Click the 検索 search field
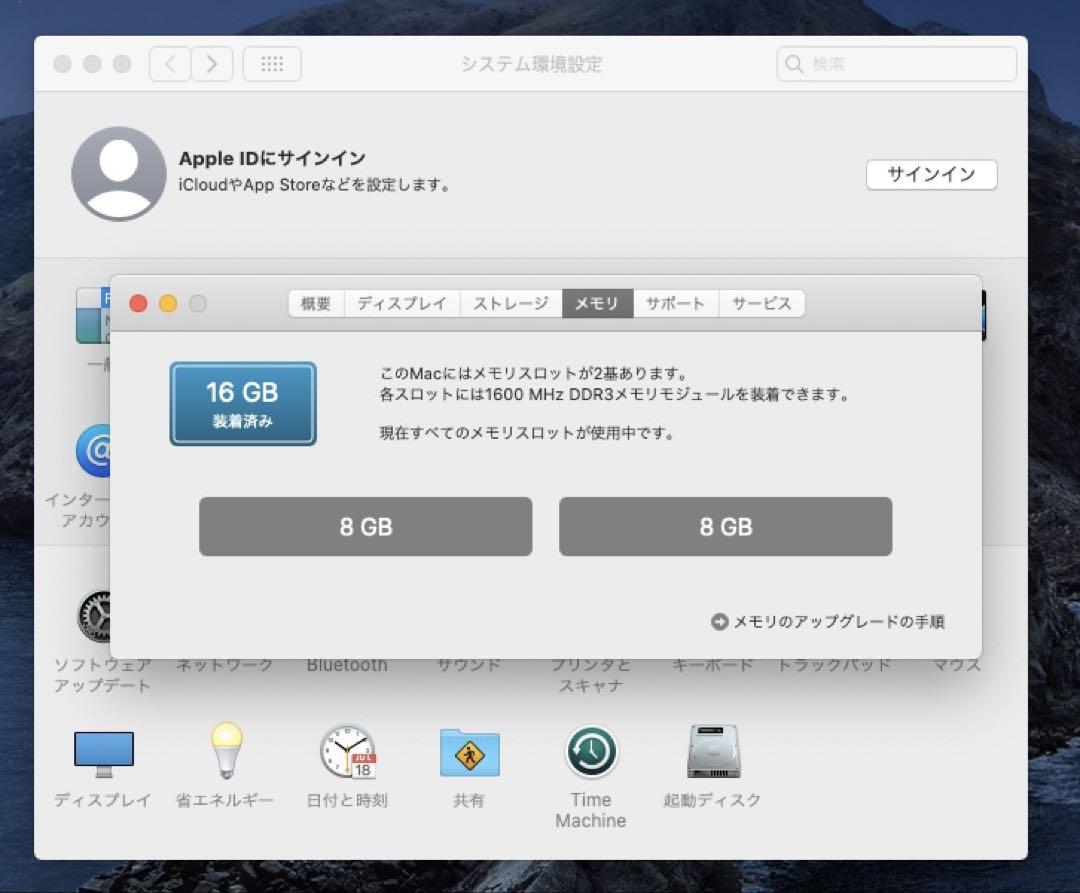 click(896, 64)
